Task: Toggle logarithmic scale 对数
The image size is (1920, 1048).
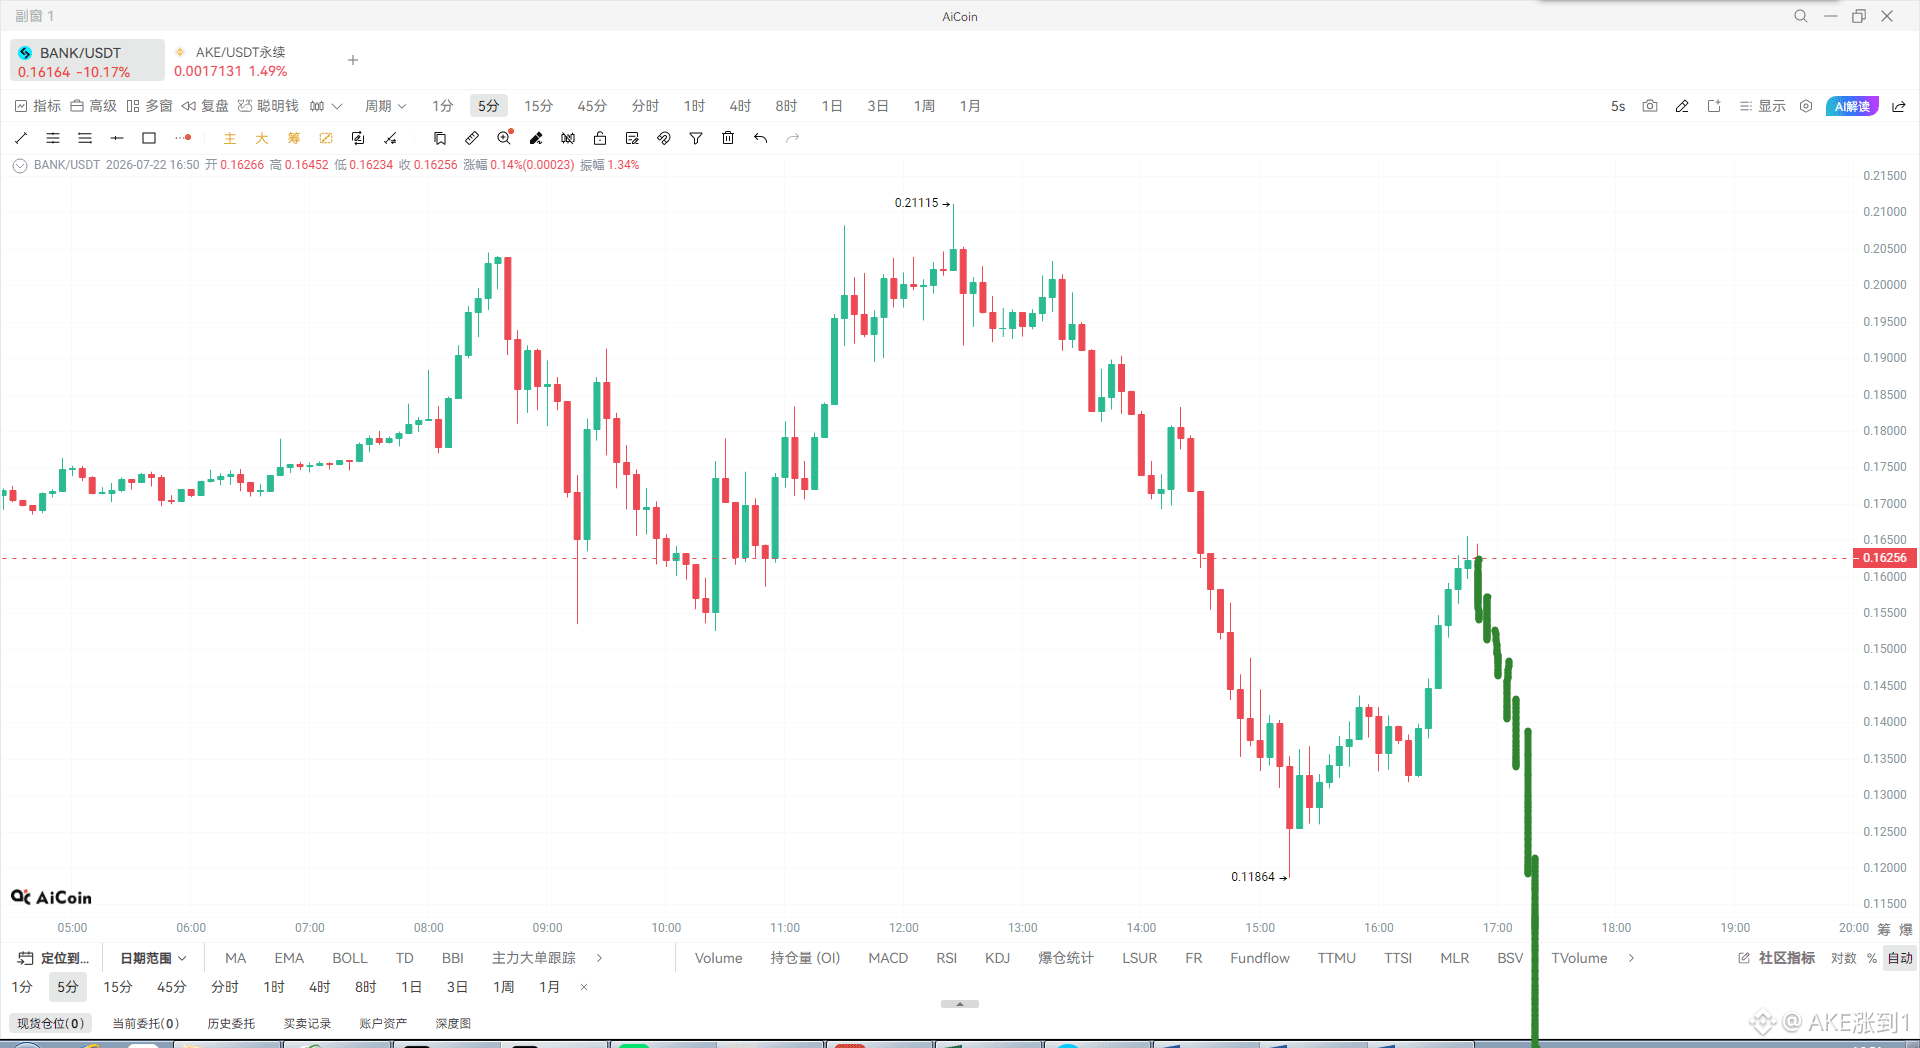Action: point(1844,958)
